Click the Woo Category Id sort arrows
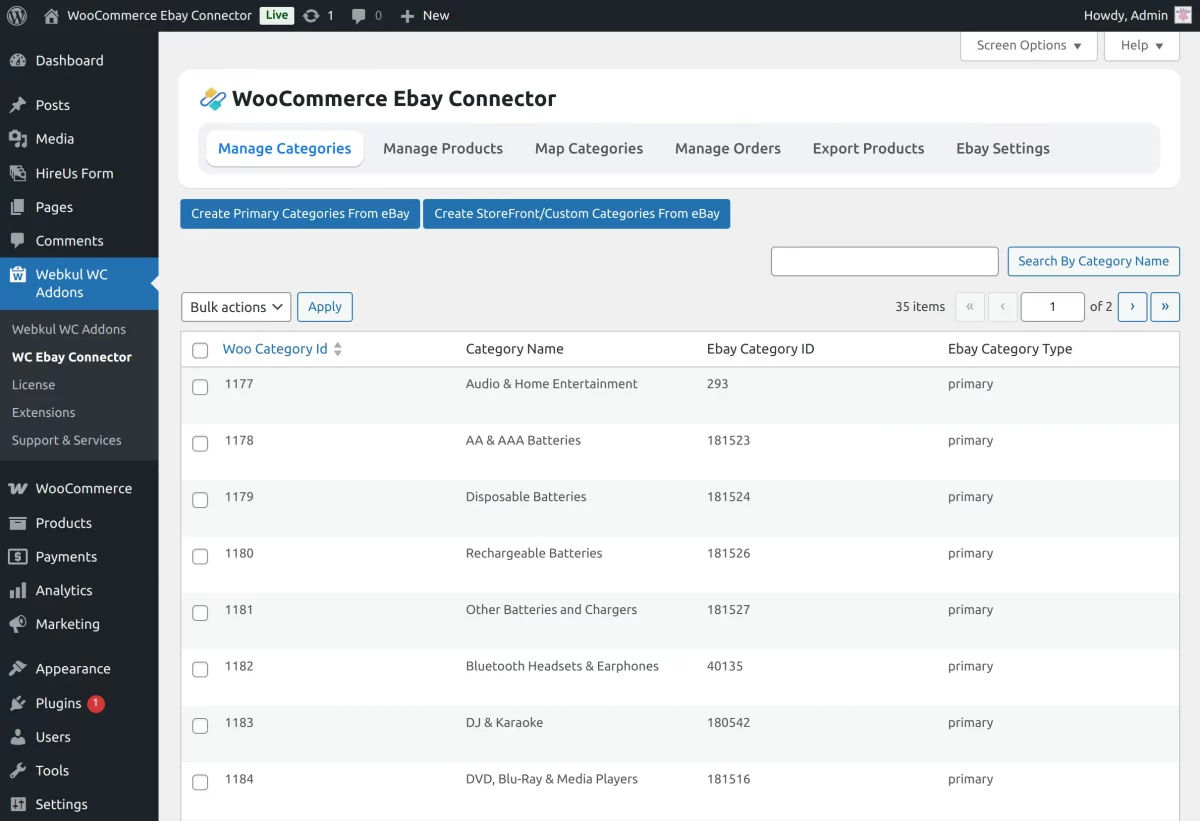The image size is (1200, 821). pos(338,349)
